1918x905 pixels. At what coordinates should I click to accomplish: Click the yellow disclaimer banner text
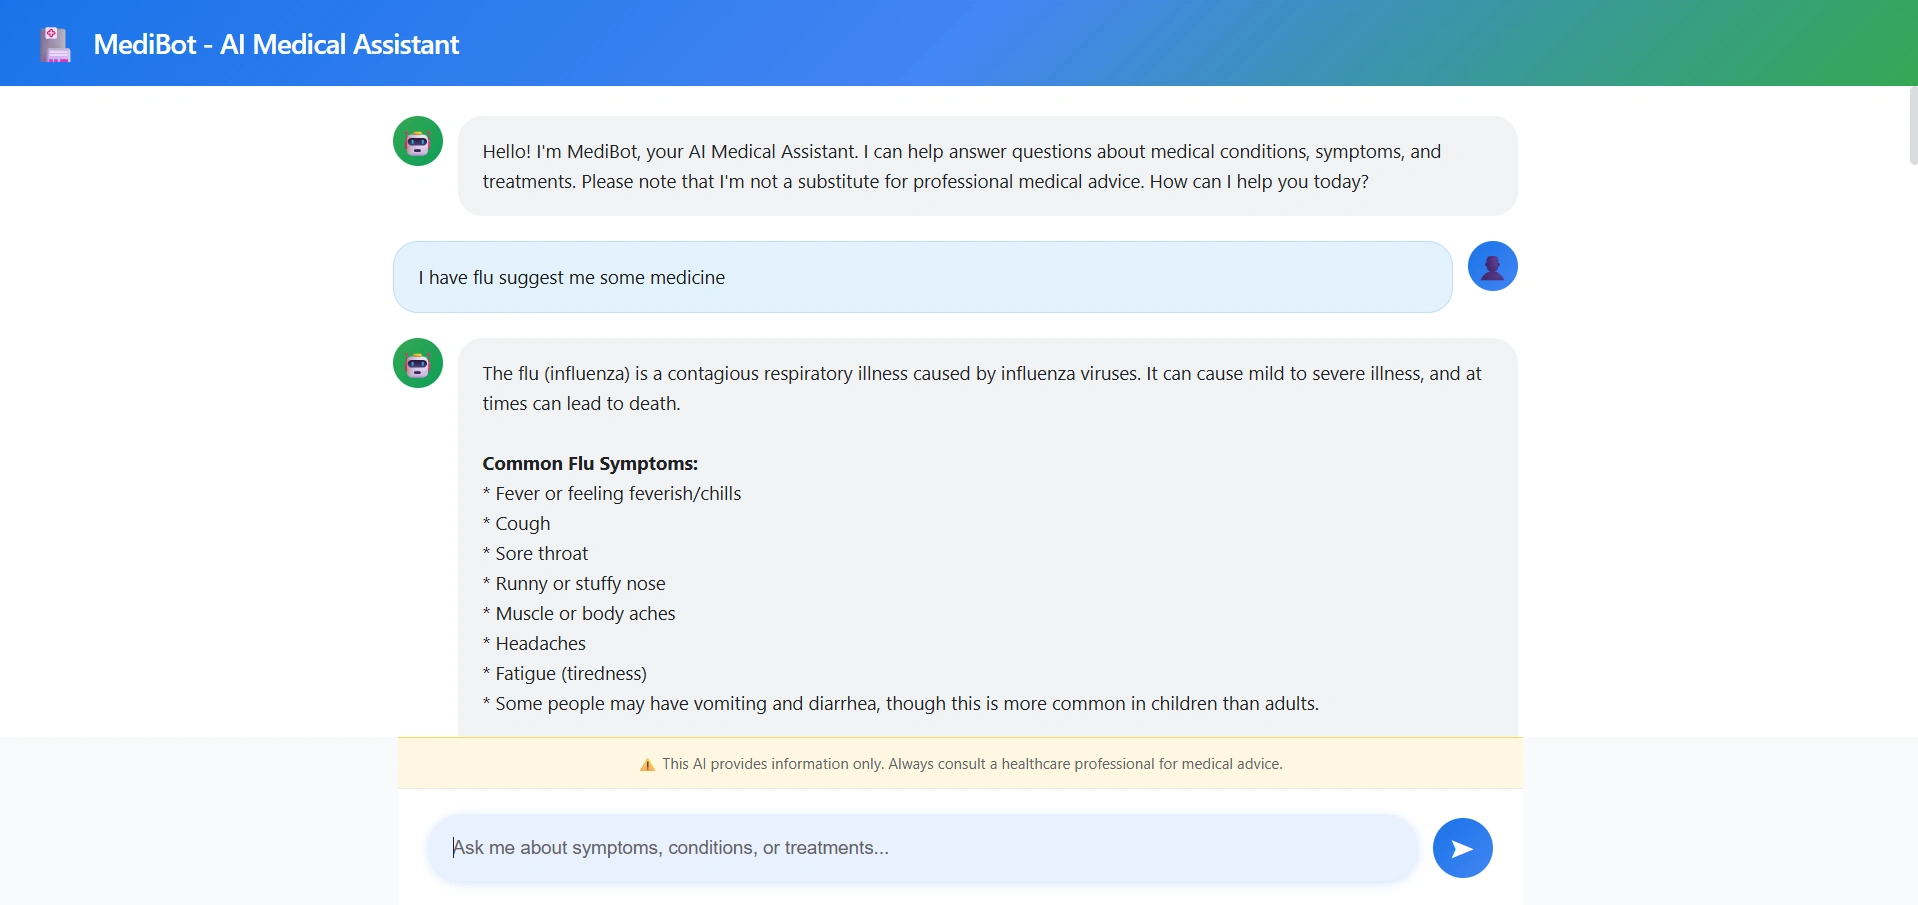pyautogui.click(x=971, y=764)
